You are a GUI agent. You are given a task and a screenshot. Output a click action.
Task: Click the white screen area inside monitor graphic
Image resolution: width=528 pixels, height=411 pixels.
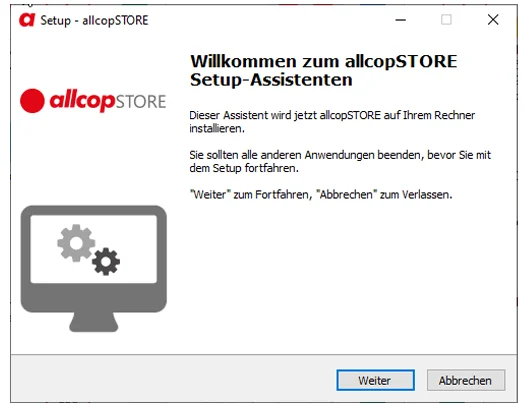click(94, 249)
